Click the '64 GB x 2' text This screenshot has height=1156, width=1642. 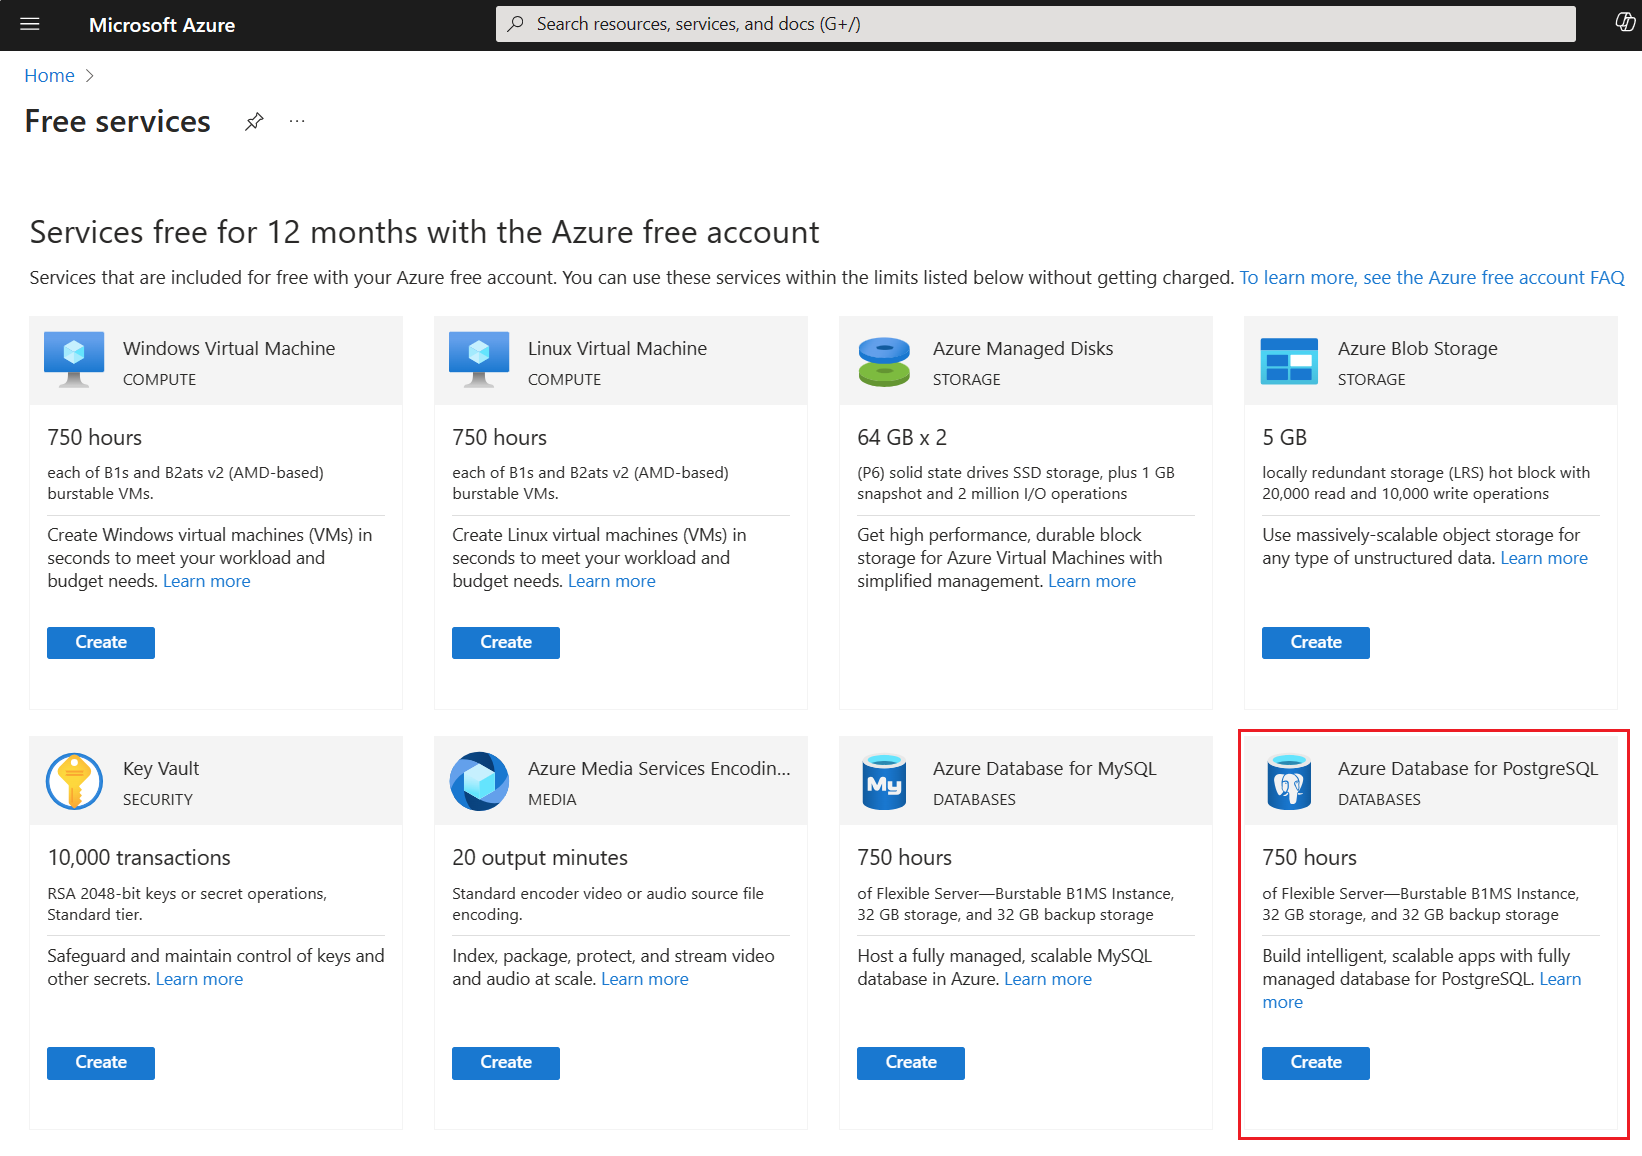coord(902,437)
